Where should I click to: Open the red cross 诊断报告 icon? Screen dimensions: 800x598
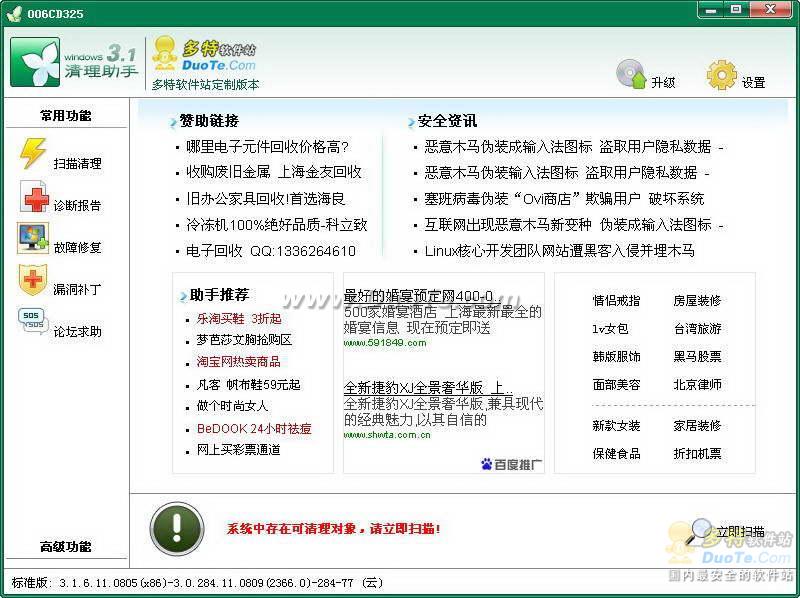click(x=34, y=196)
